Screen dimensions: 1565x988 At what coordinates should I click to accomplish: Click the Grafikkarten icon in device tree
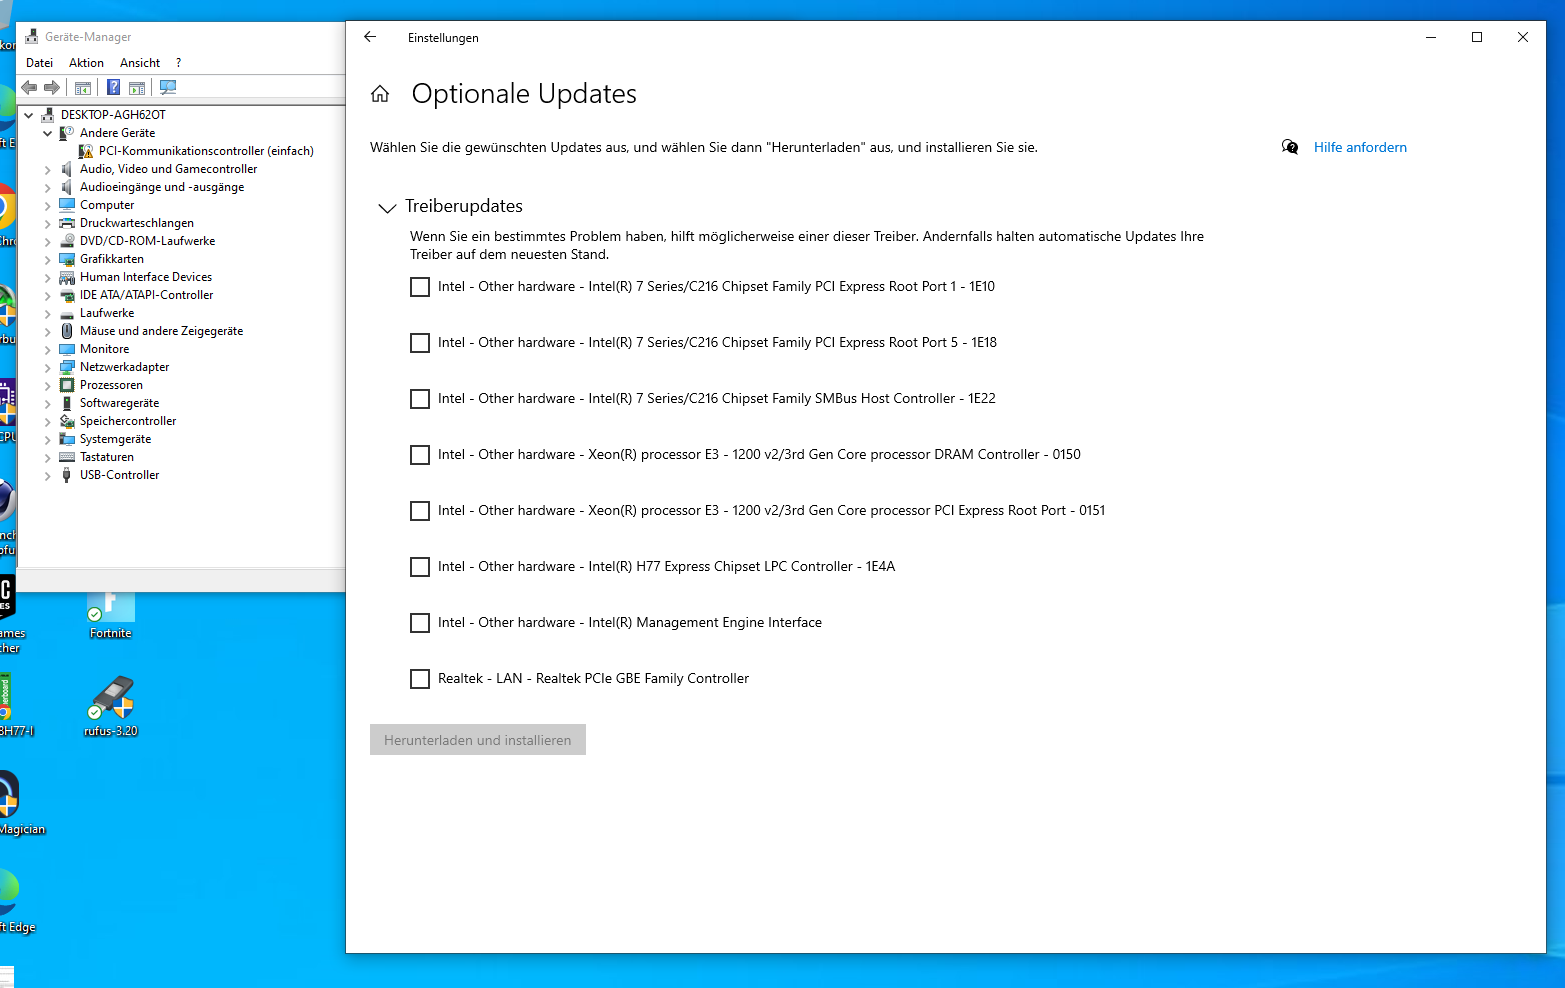pyautogui.click(x=67, y=259)
